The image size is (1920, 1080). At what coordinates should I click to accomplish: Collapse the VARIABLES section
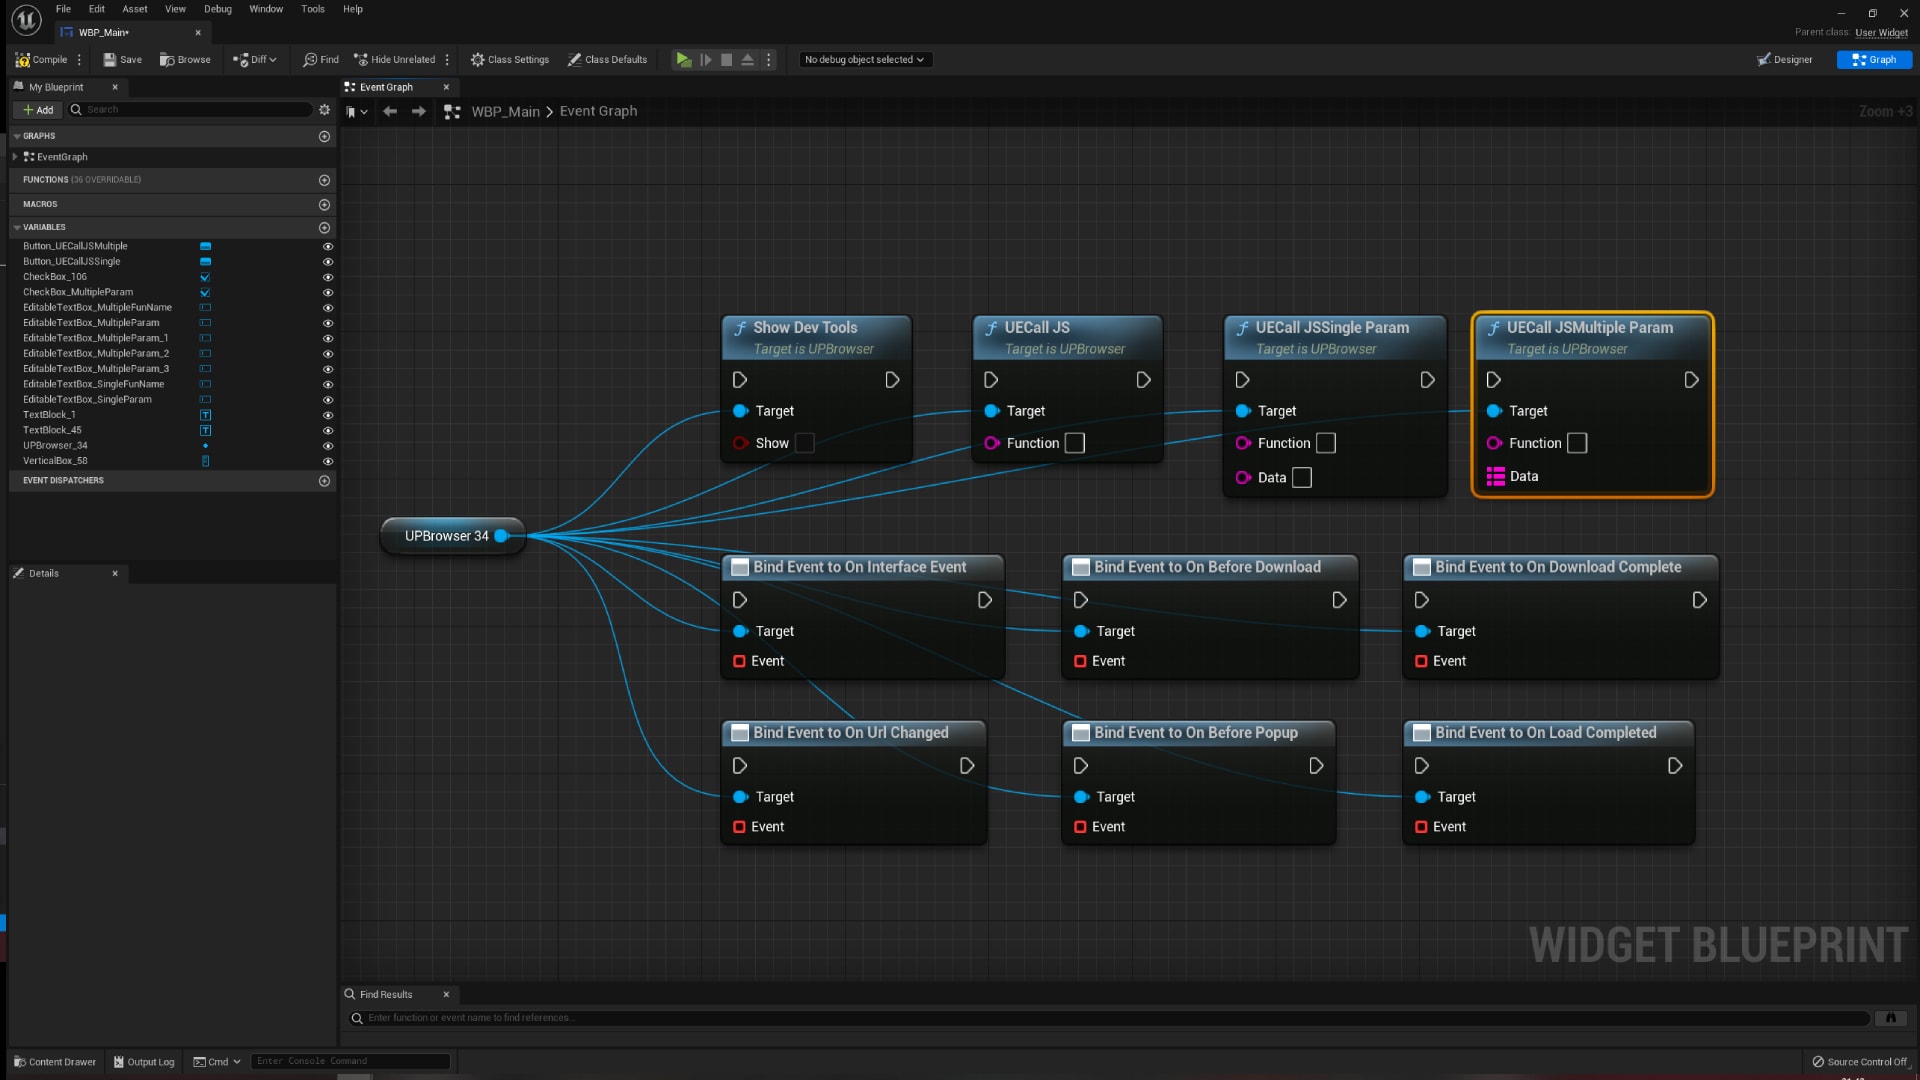[16, 227]
